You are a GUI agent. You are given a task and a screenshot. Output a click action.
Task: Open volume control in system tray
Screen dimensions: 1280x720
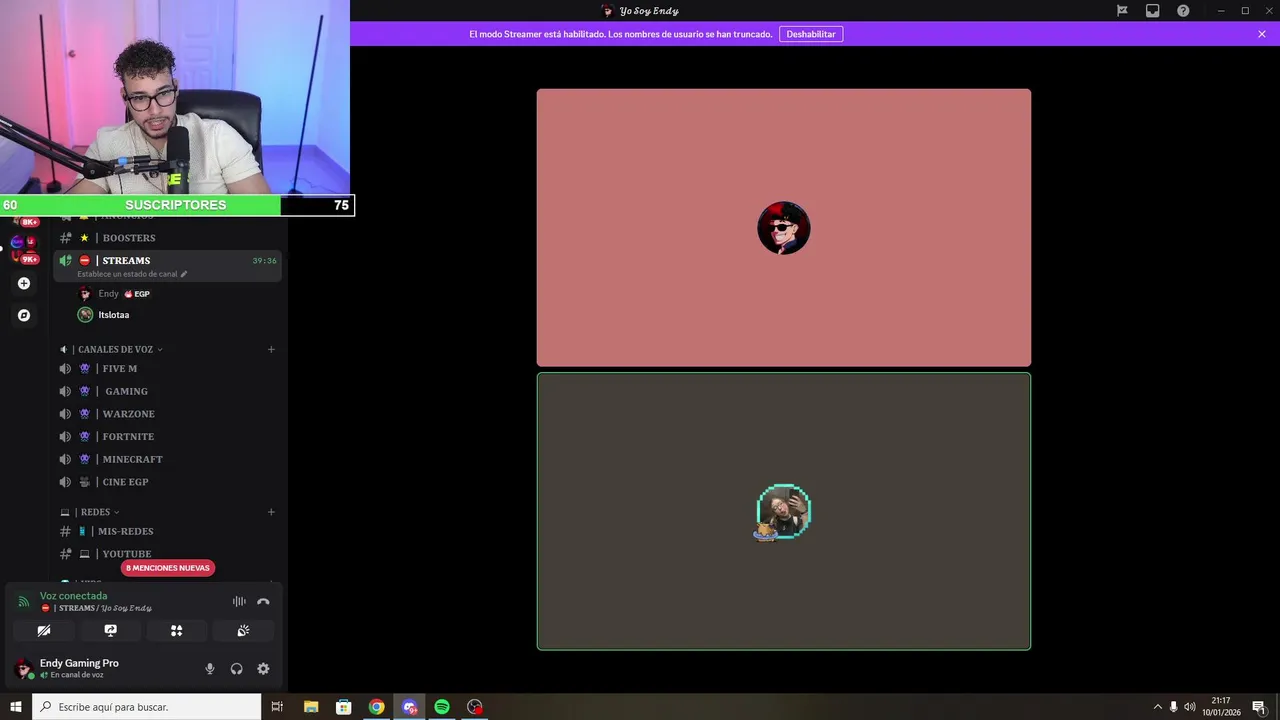pos(1189,707)
